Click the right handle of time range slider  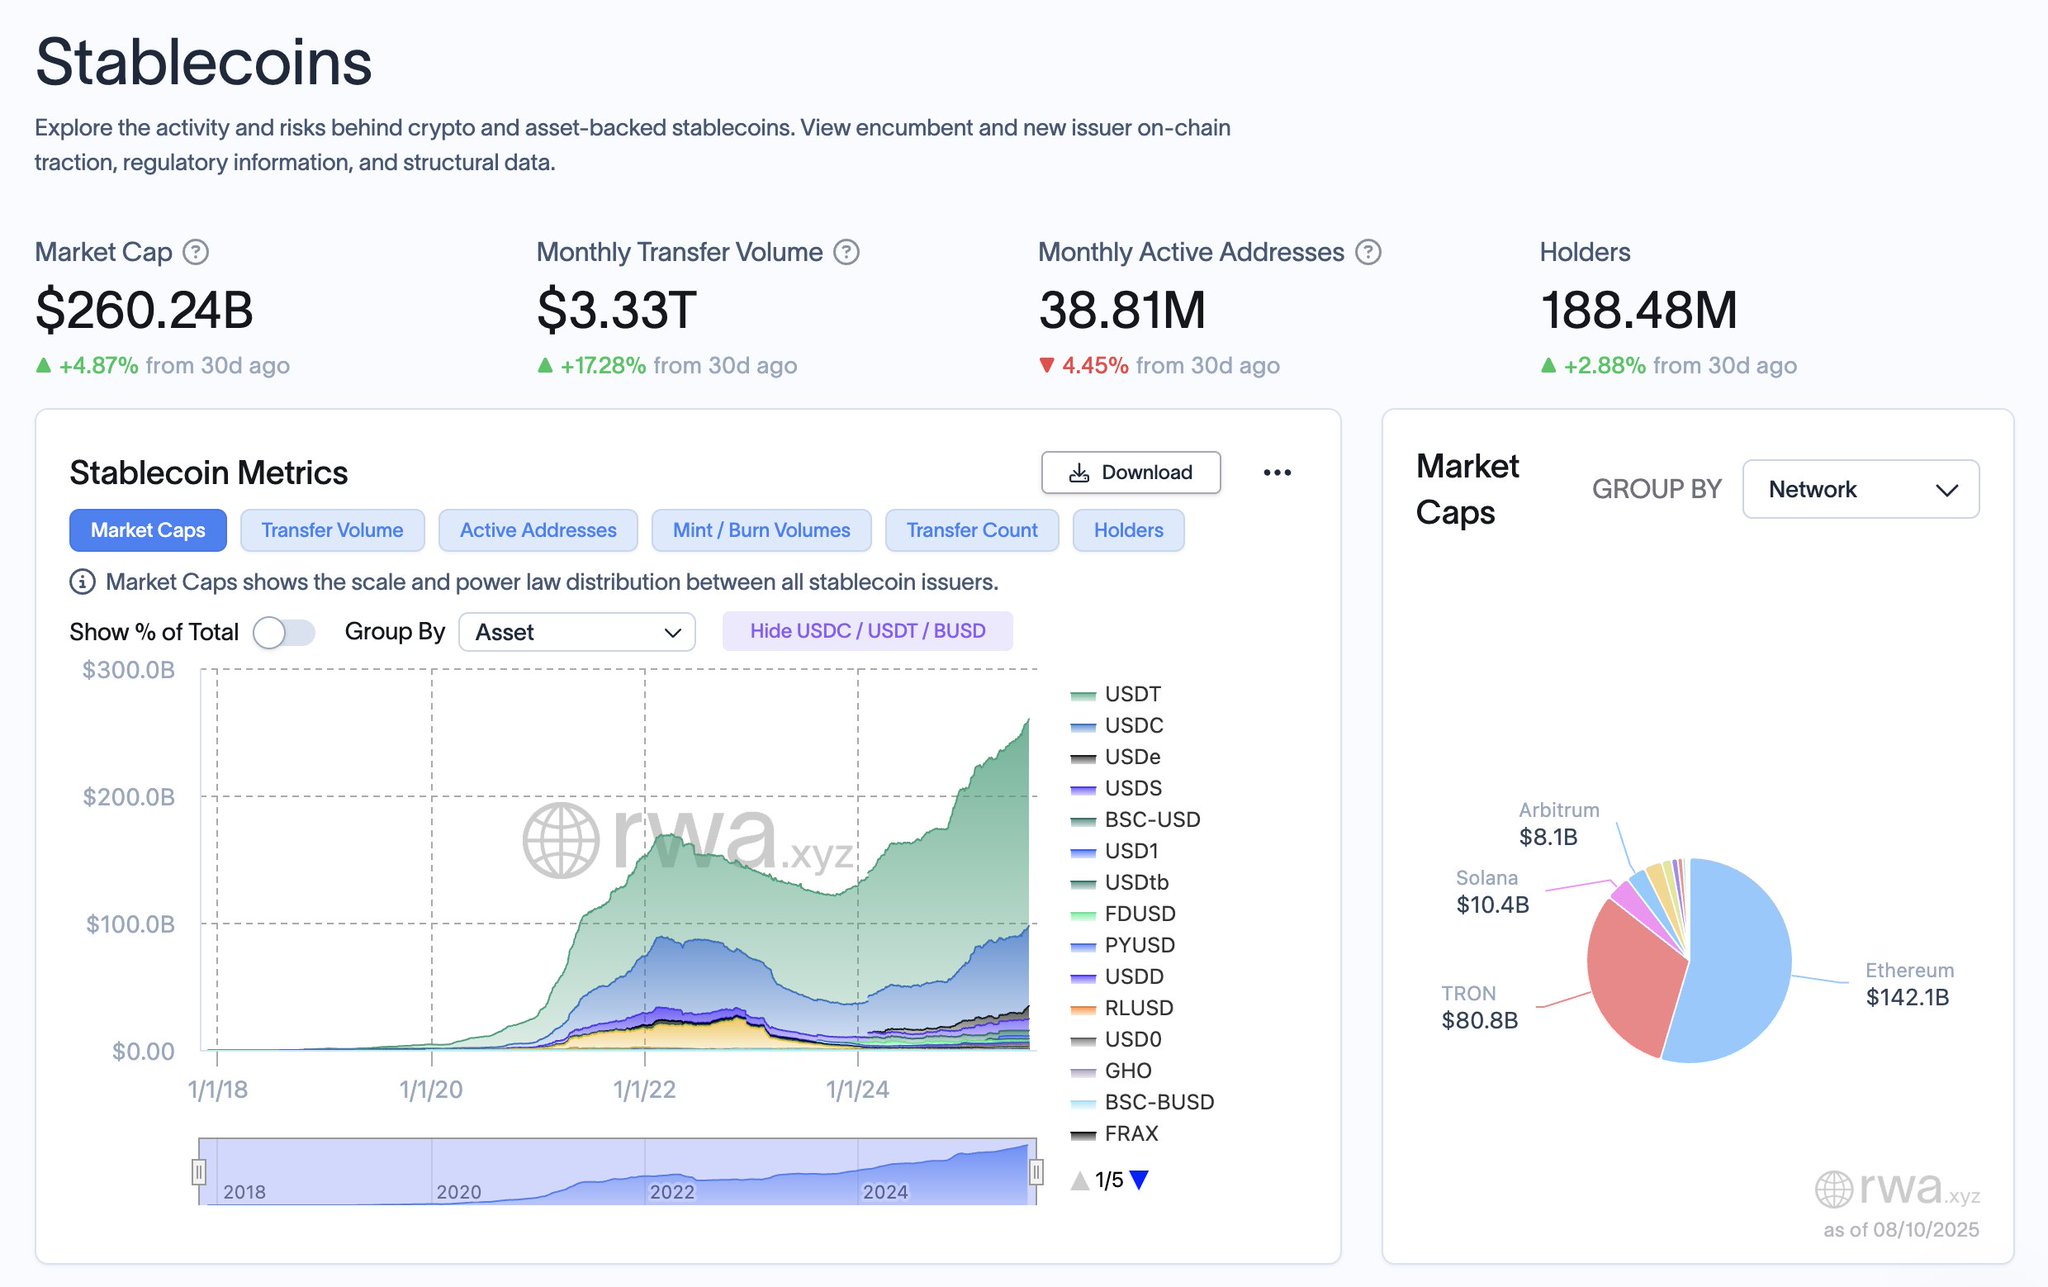pos(1036,1172)
